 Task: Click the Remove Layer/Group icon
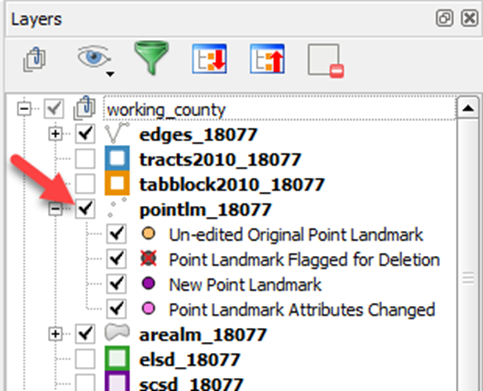[326, 61]
